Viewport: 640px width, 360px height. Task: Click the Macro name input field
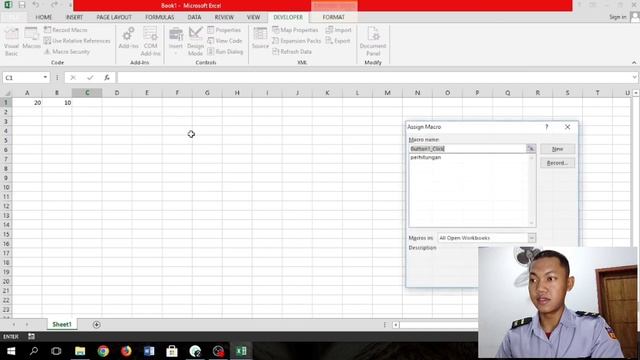pyautogui.click(x=467, y=149)
